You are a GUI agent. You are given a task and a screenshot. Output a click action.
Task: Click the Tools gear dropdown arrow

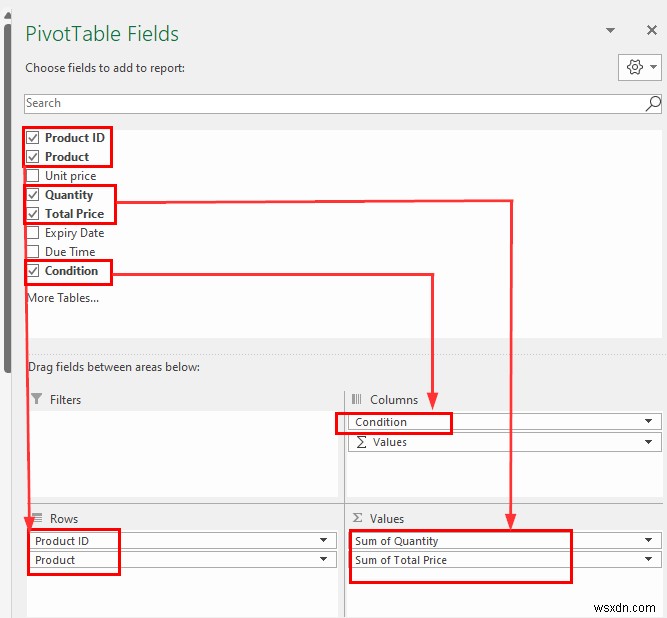click(x=653, y=67)
